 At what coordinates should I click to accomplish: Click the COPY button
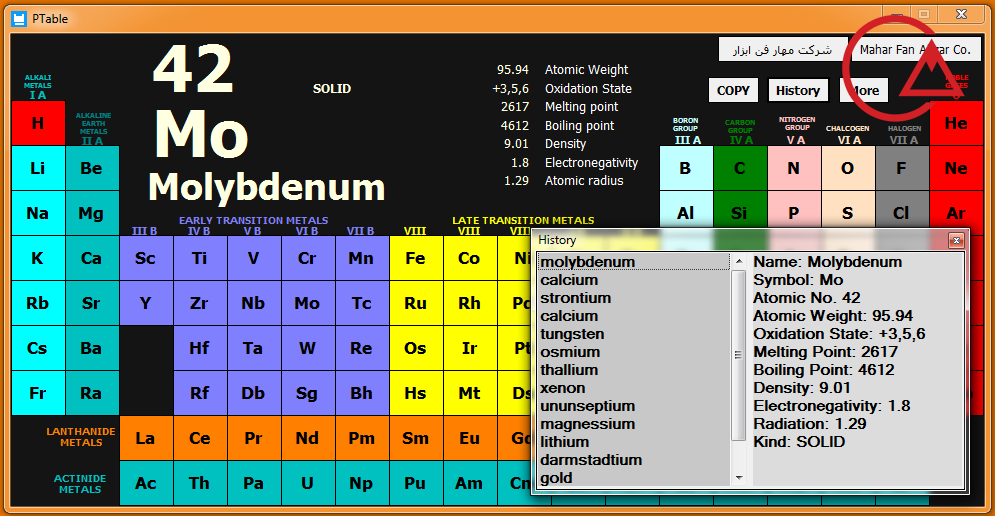pyautogui.click(x=733, y=90)
